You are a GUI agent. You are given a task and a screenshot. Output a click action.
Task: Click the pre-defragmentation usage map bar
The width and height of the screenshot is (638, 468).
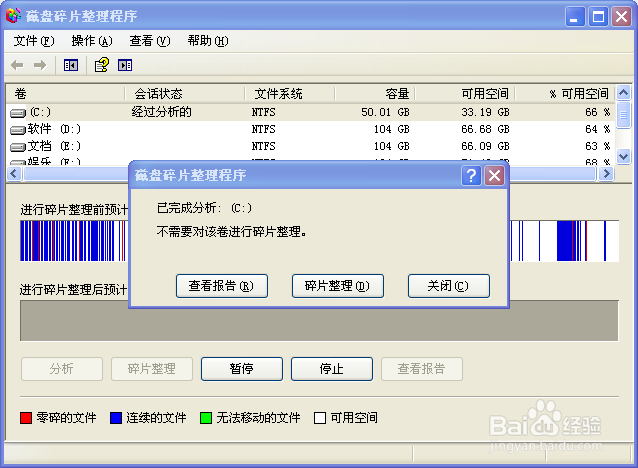point(319,241)
